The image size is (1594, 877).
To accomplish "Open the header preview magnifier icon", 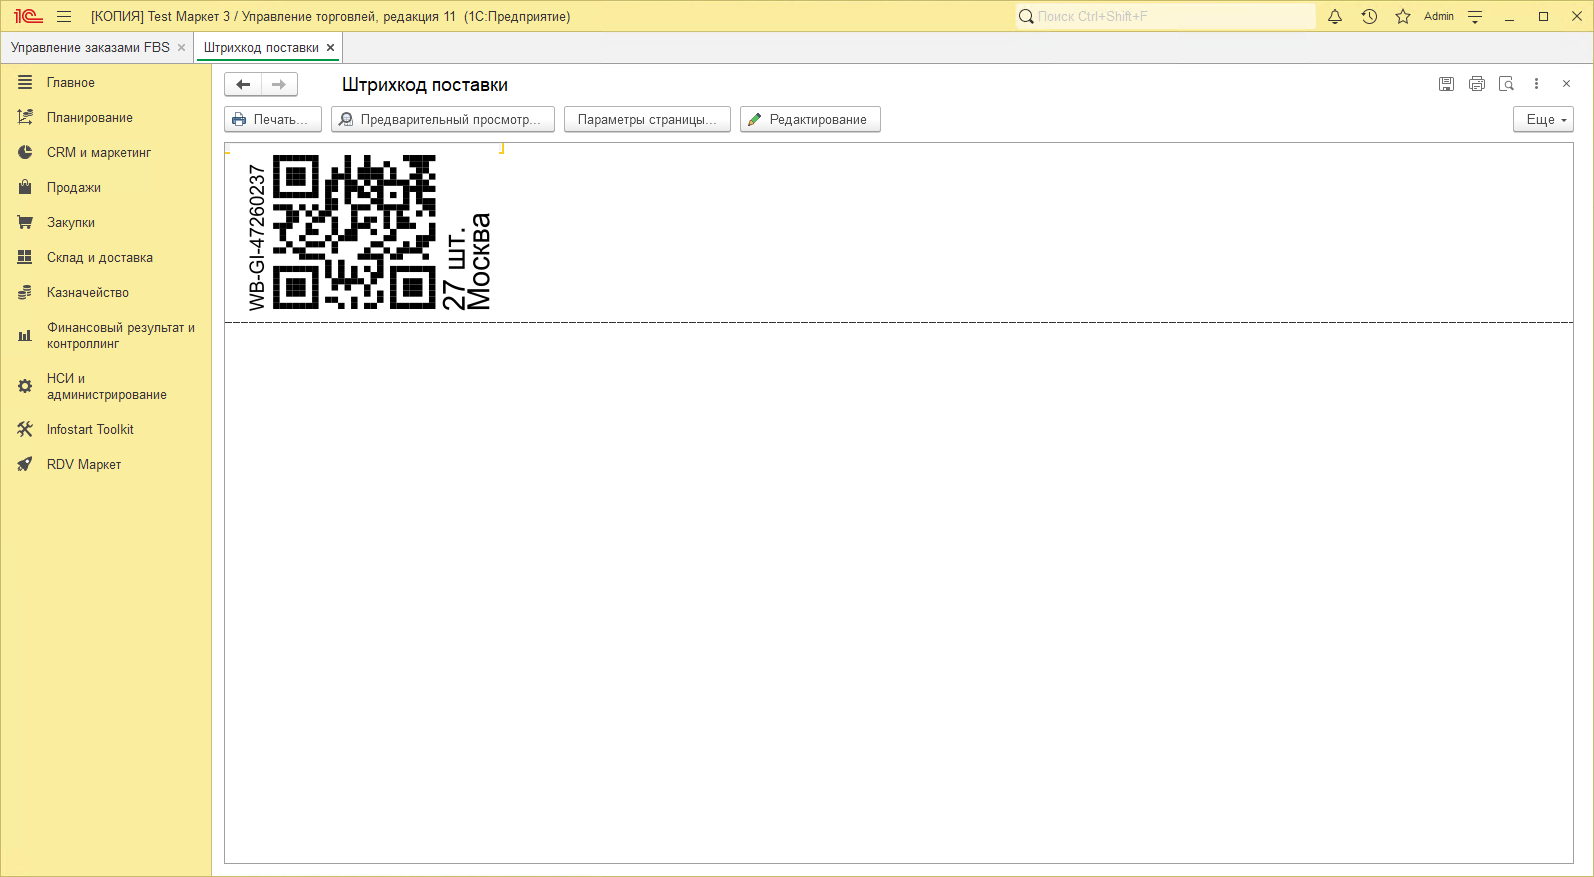I will tap(1507, 84).
